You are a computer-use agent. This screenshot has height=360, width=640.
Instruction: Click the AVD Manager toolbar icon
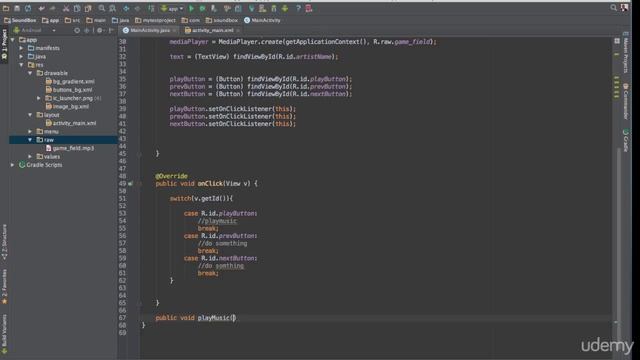[262, 8]
